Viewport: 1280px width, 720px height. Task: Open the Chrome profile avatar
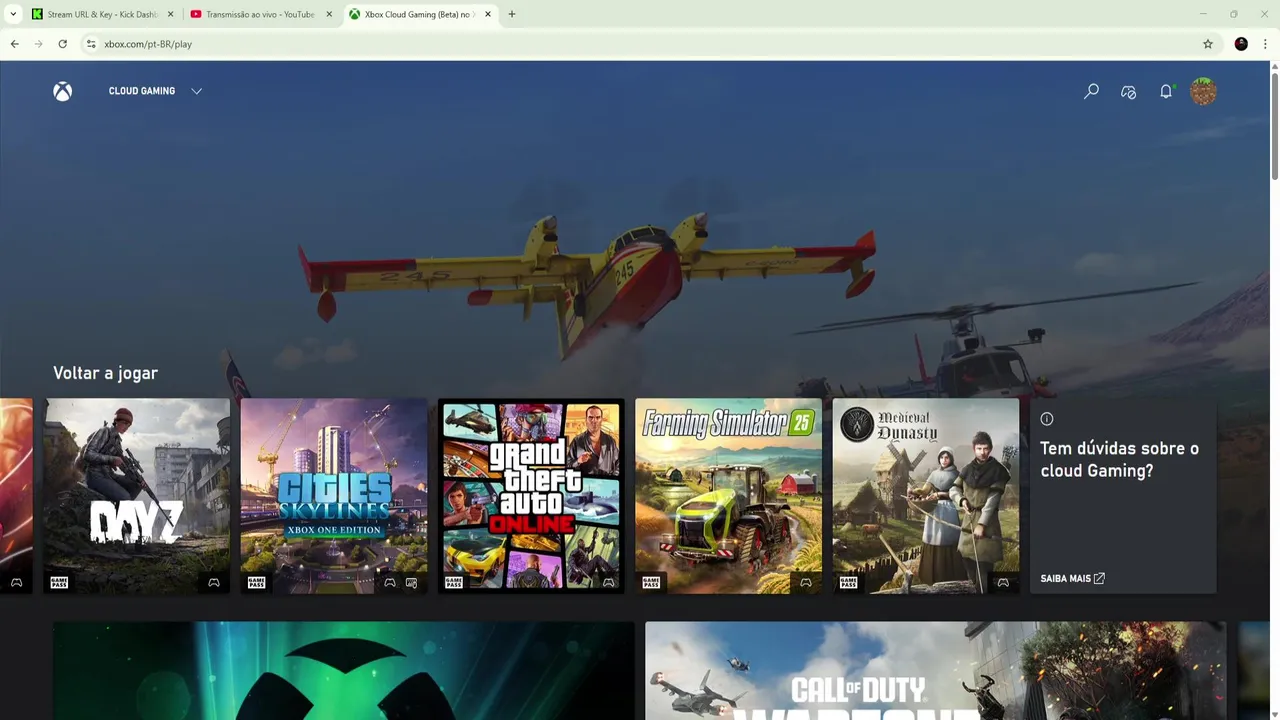point(1241,44)
